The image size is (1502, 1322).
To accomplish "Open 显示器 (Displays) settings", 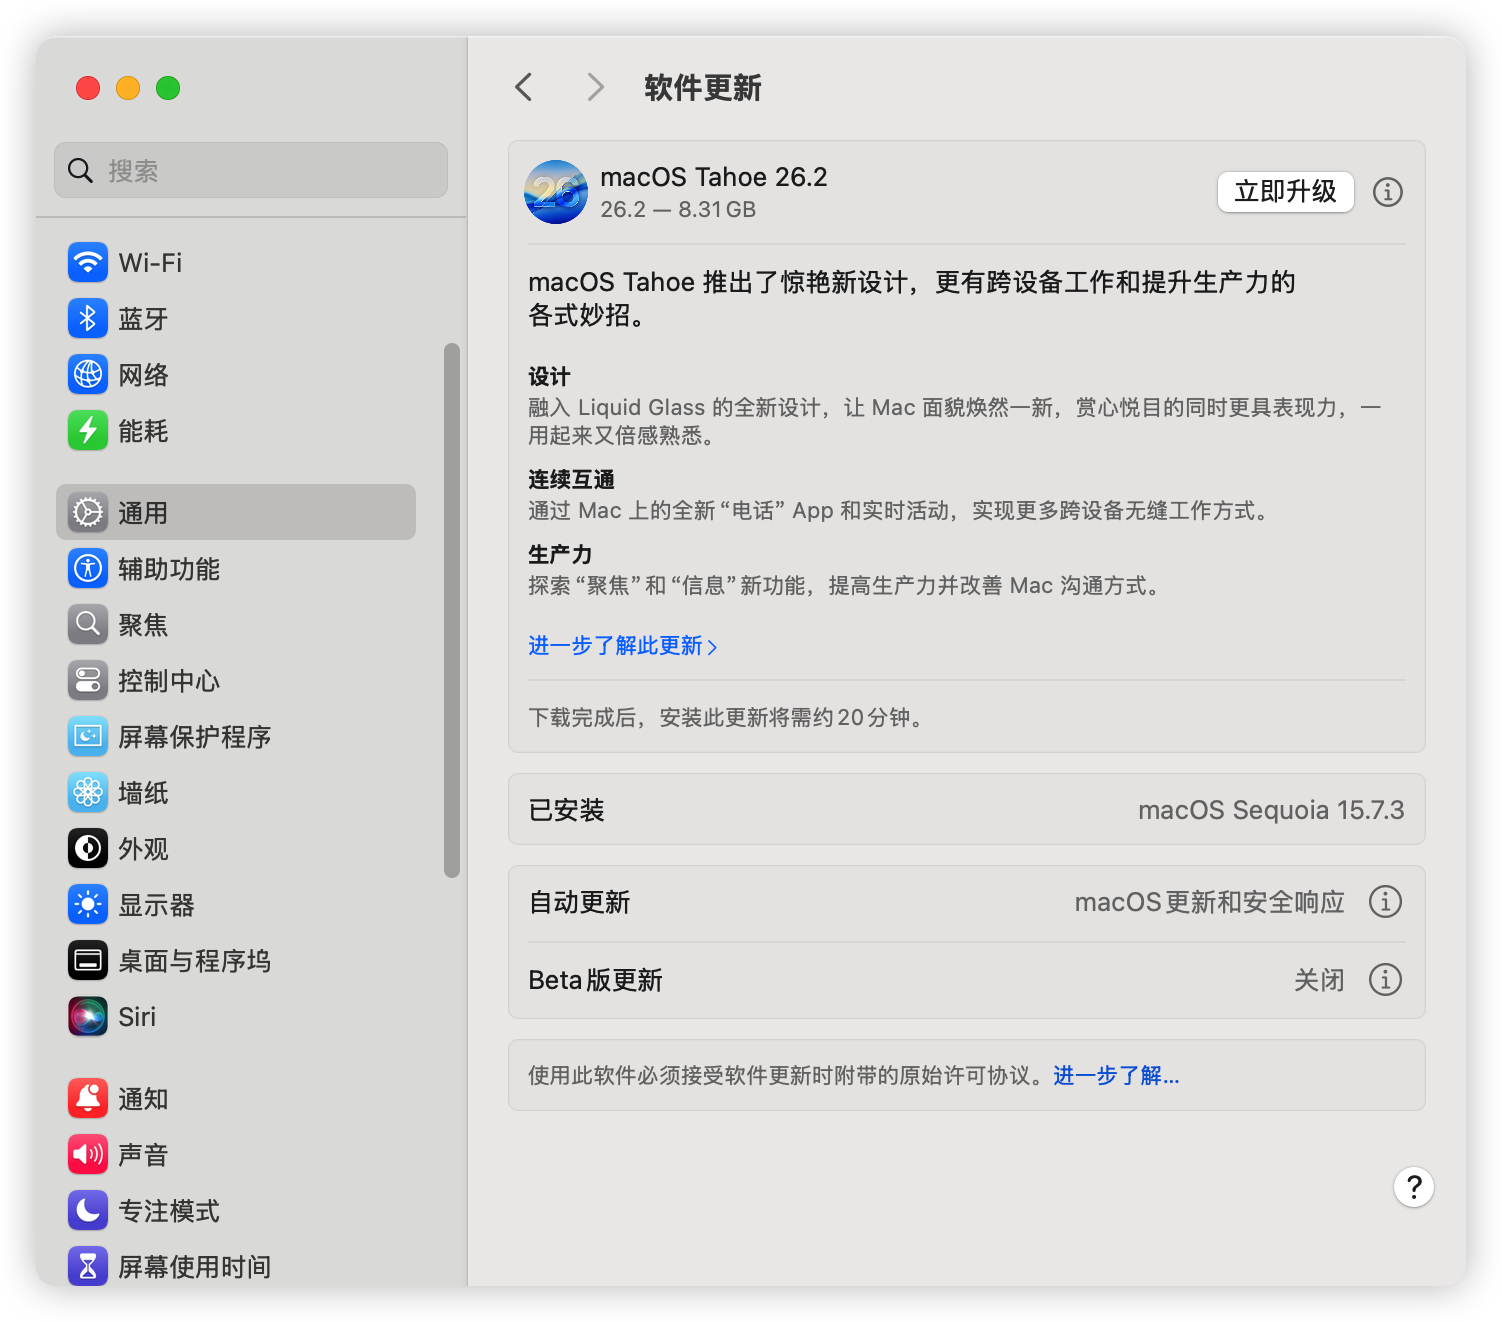I will (x=155, y=904).
